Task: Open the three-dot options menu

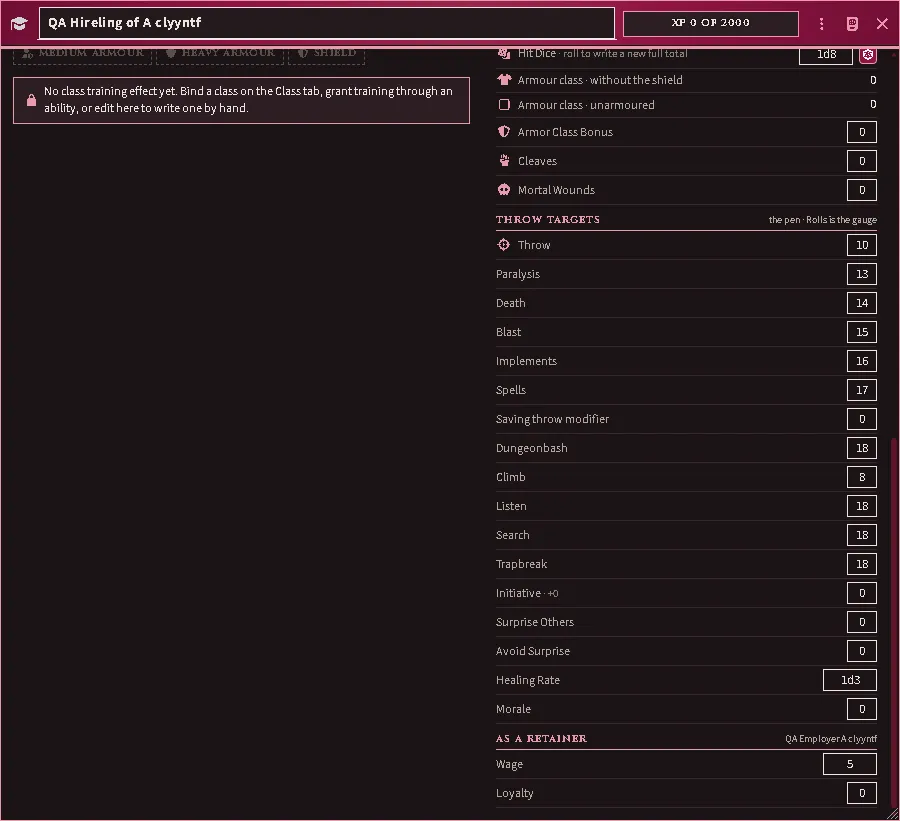Action: click(821, 24)
